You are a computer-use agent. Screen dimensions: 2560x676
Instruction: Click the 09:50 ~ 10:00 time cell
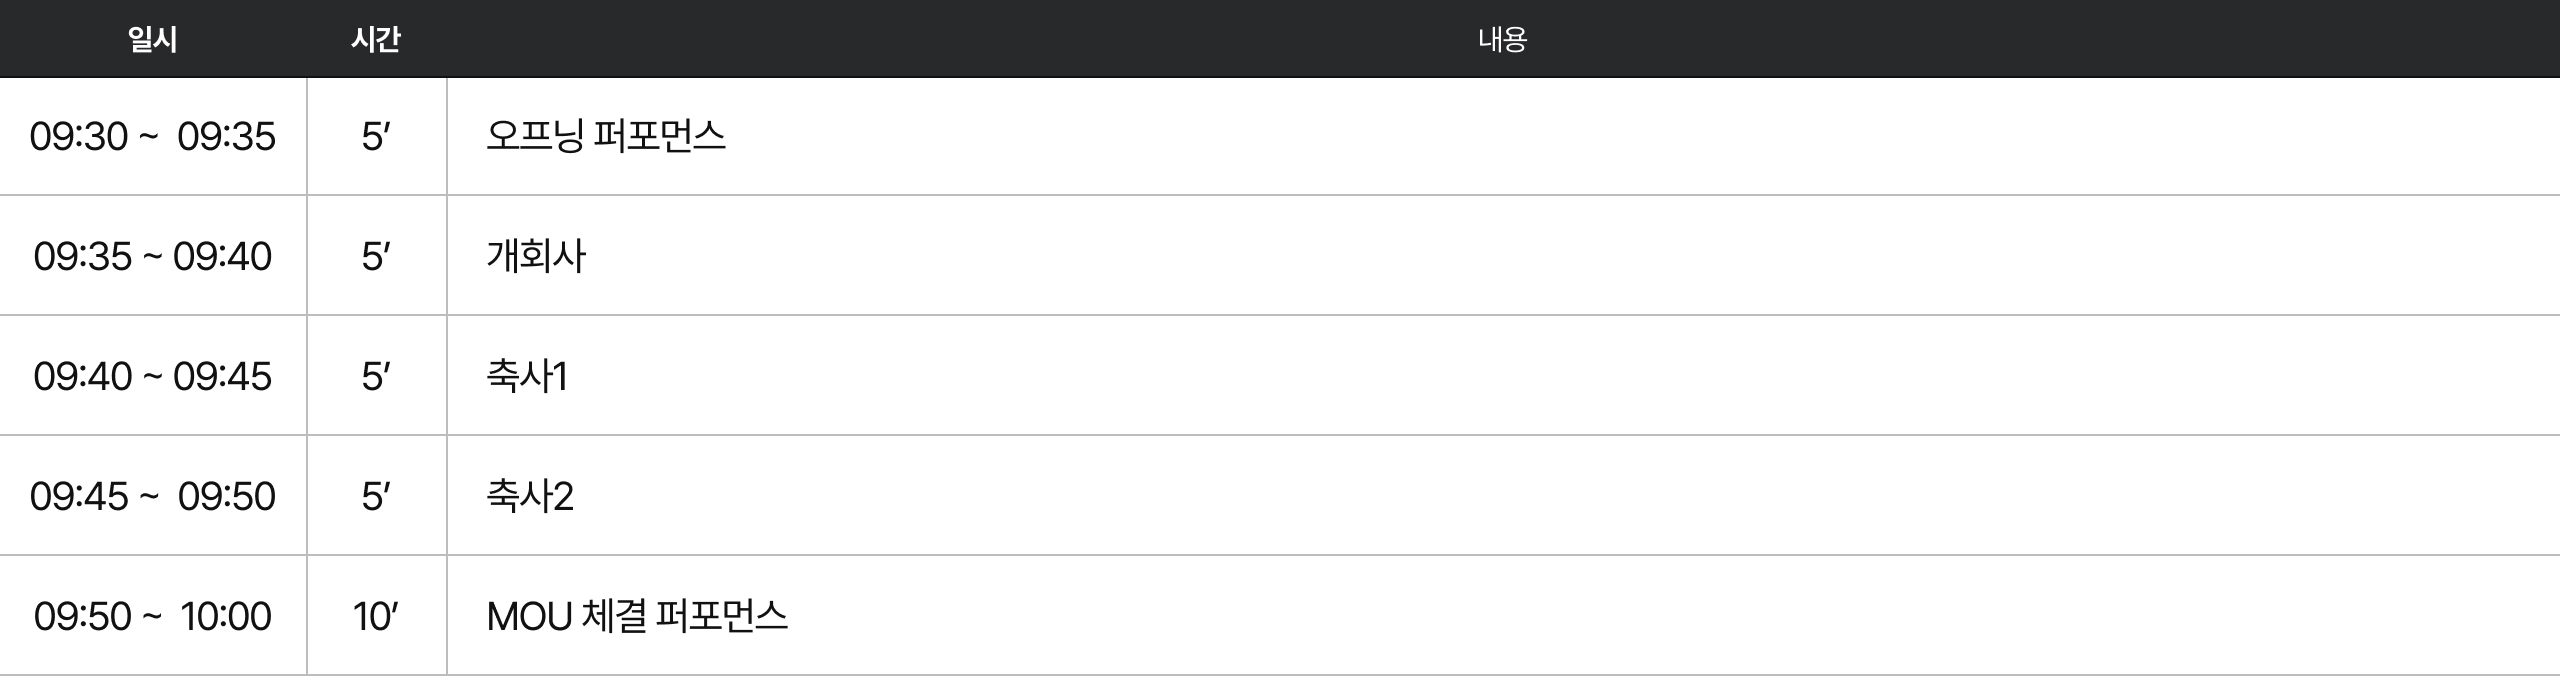click(153, 616)
